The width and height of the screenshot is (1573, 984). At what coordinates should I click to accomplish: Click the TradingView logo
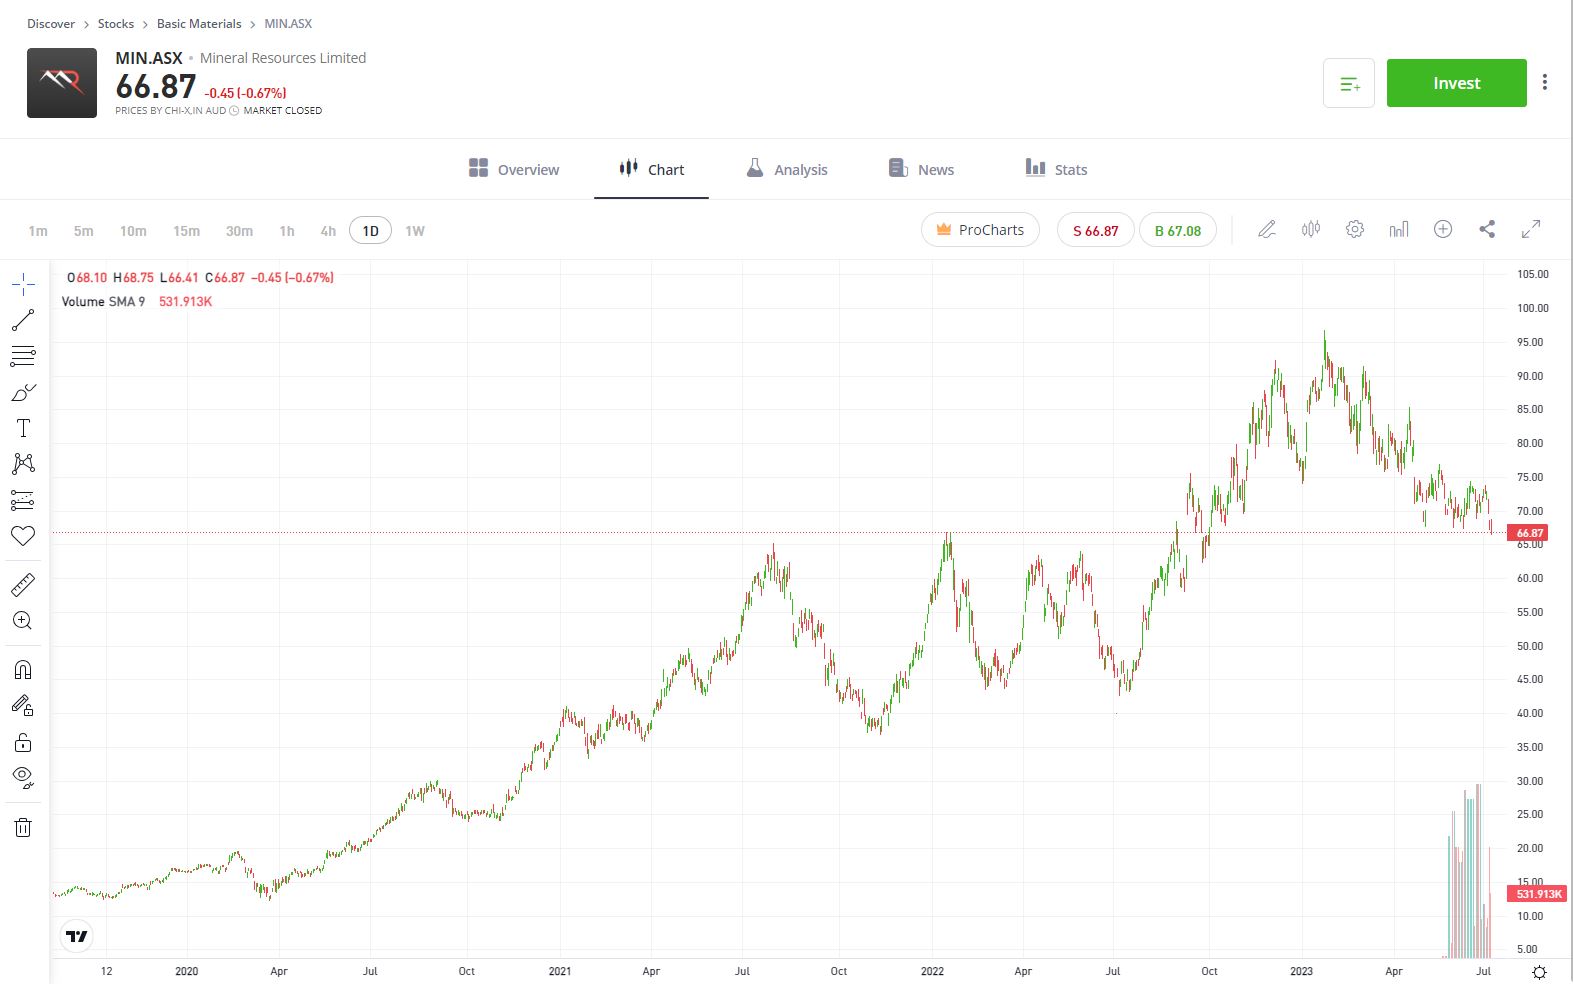[x=77, y=936]
